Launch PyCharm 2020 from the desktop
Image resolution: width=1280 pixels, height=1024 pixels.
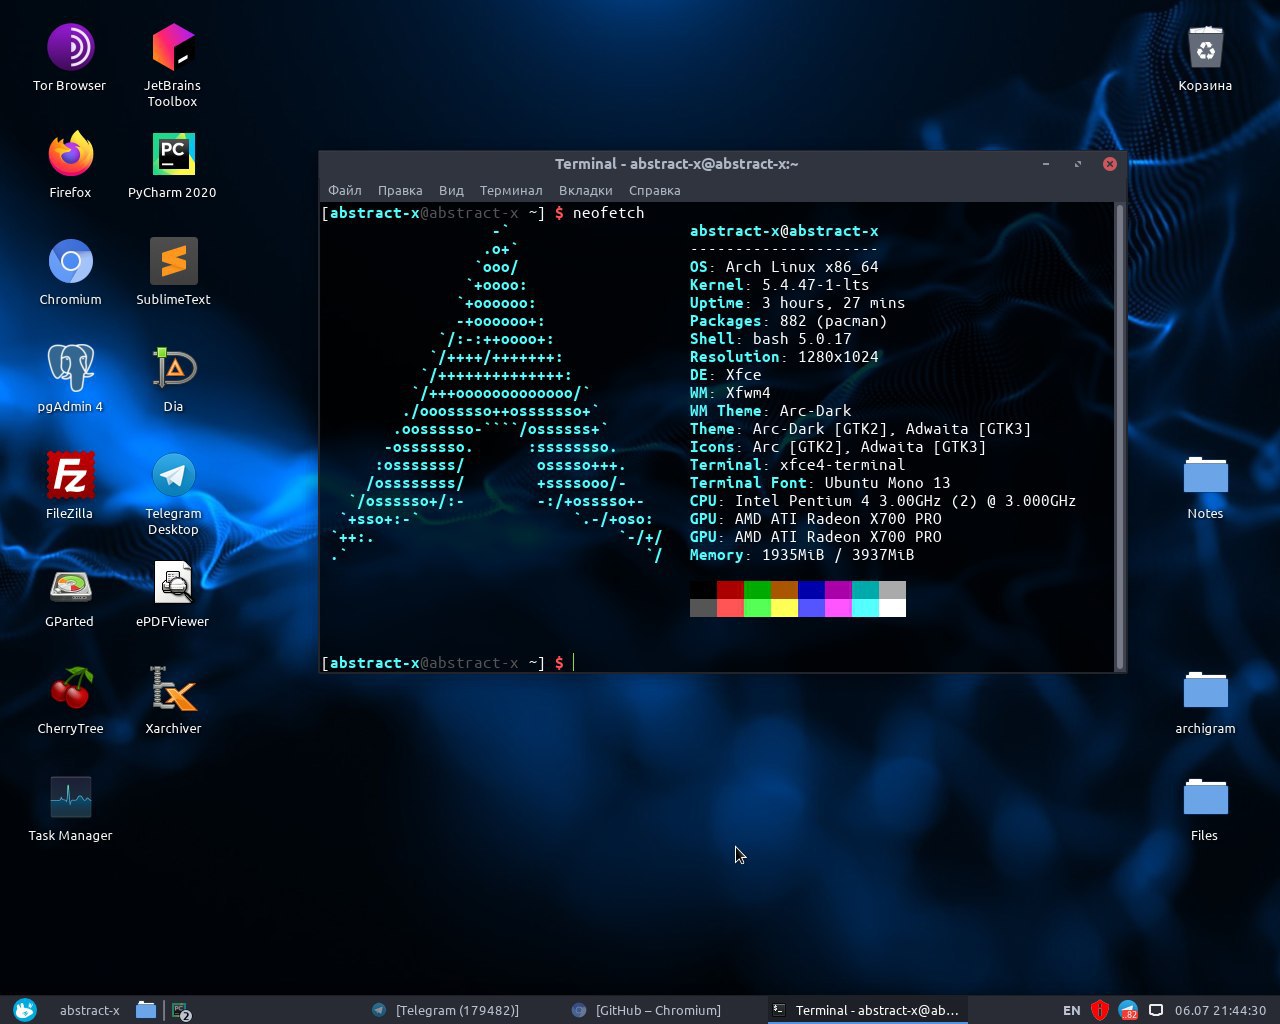click(172, 166)
